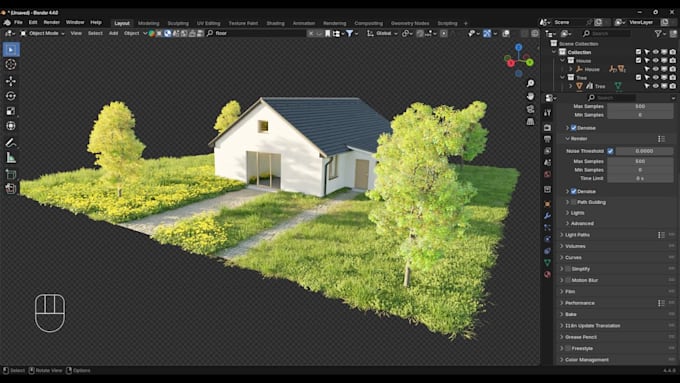680x383 pixels.
Task: Select the Transform tool
Action: click(x=11, y=126)
